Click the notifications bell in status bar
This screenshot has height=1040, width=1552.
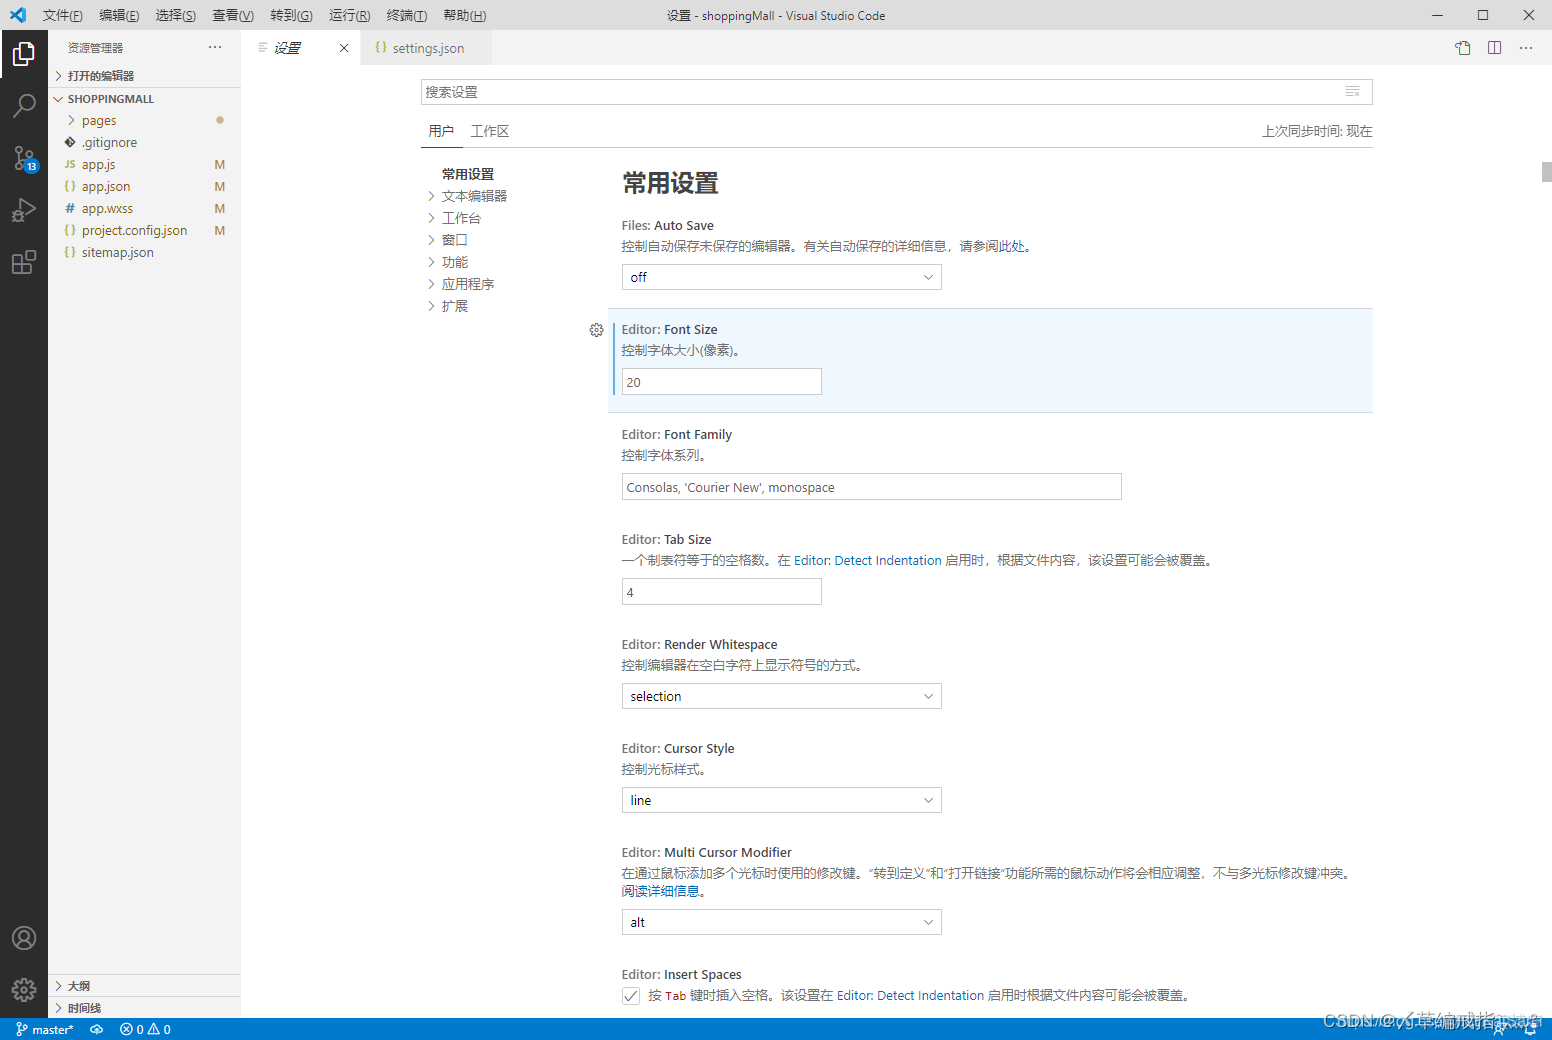click(1530, 1029)
